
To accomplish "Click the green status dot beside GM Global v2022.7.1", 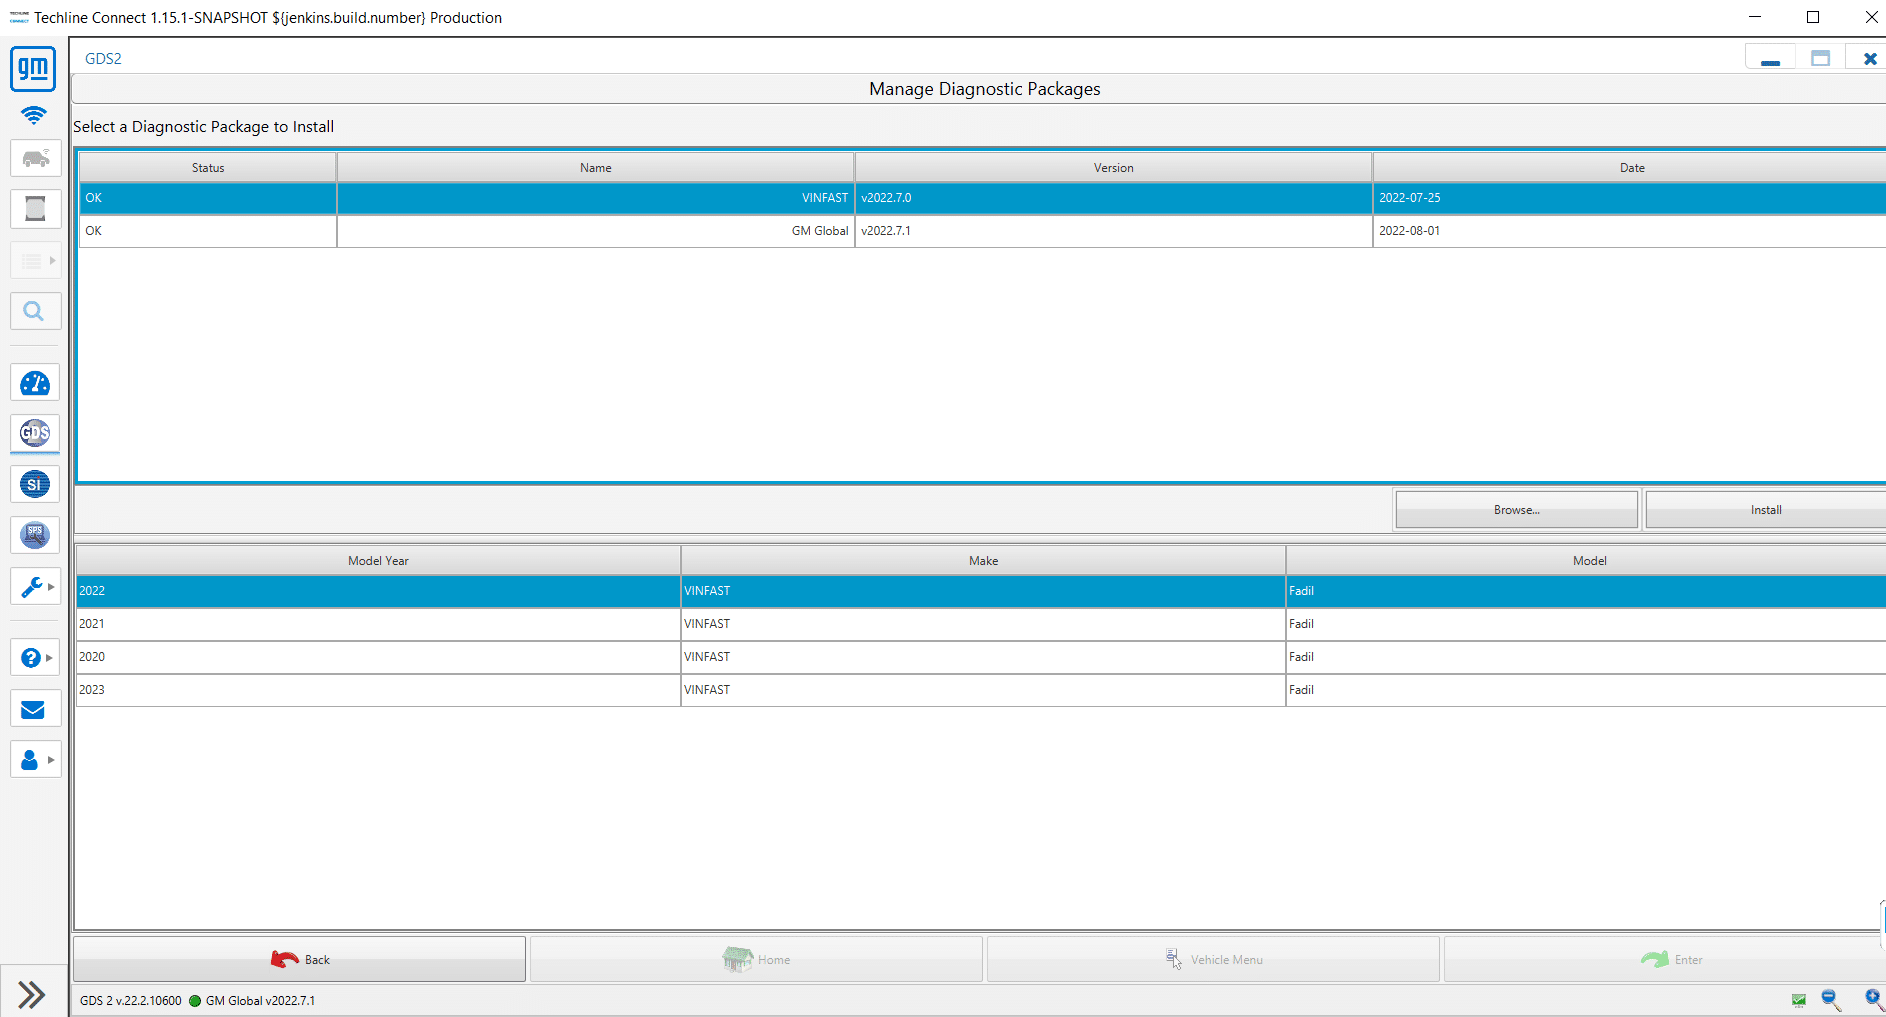I will (x=195, y=1001).
